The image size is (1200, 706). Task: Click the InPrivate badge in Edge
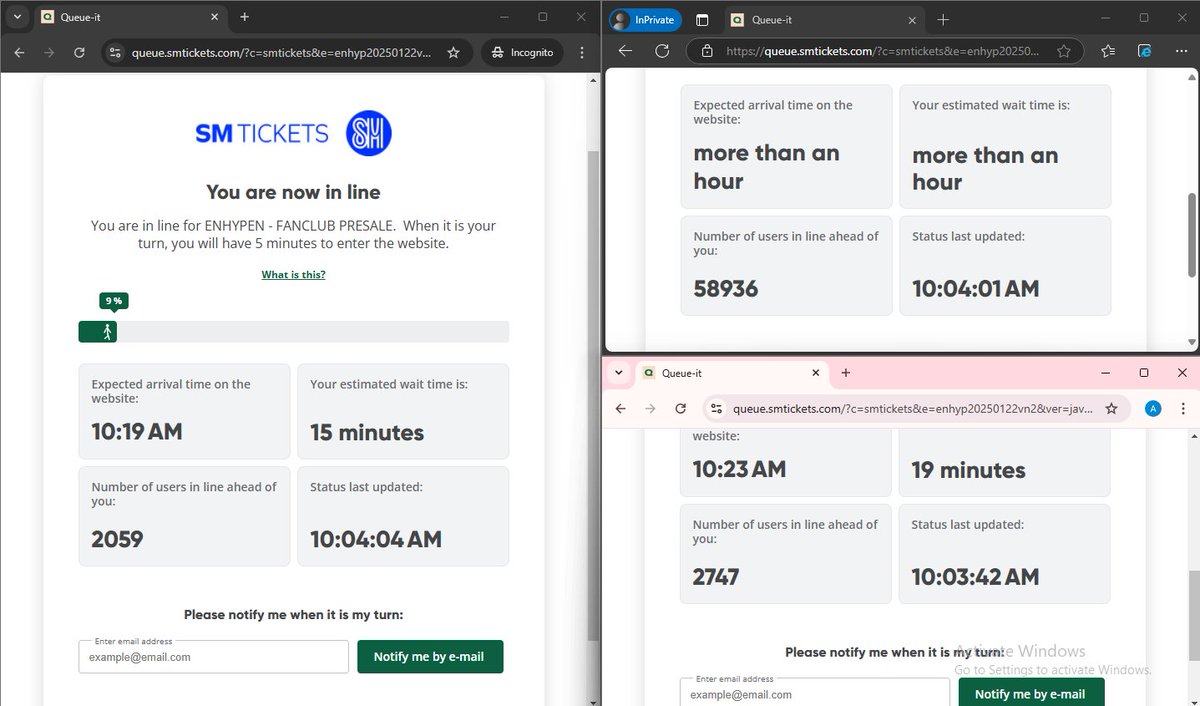(645, 20)
